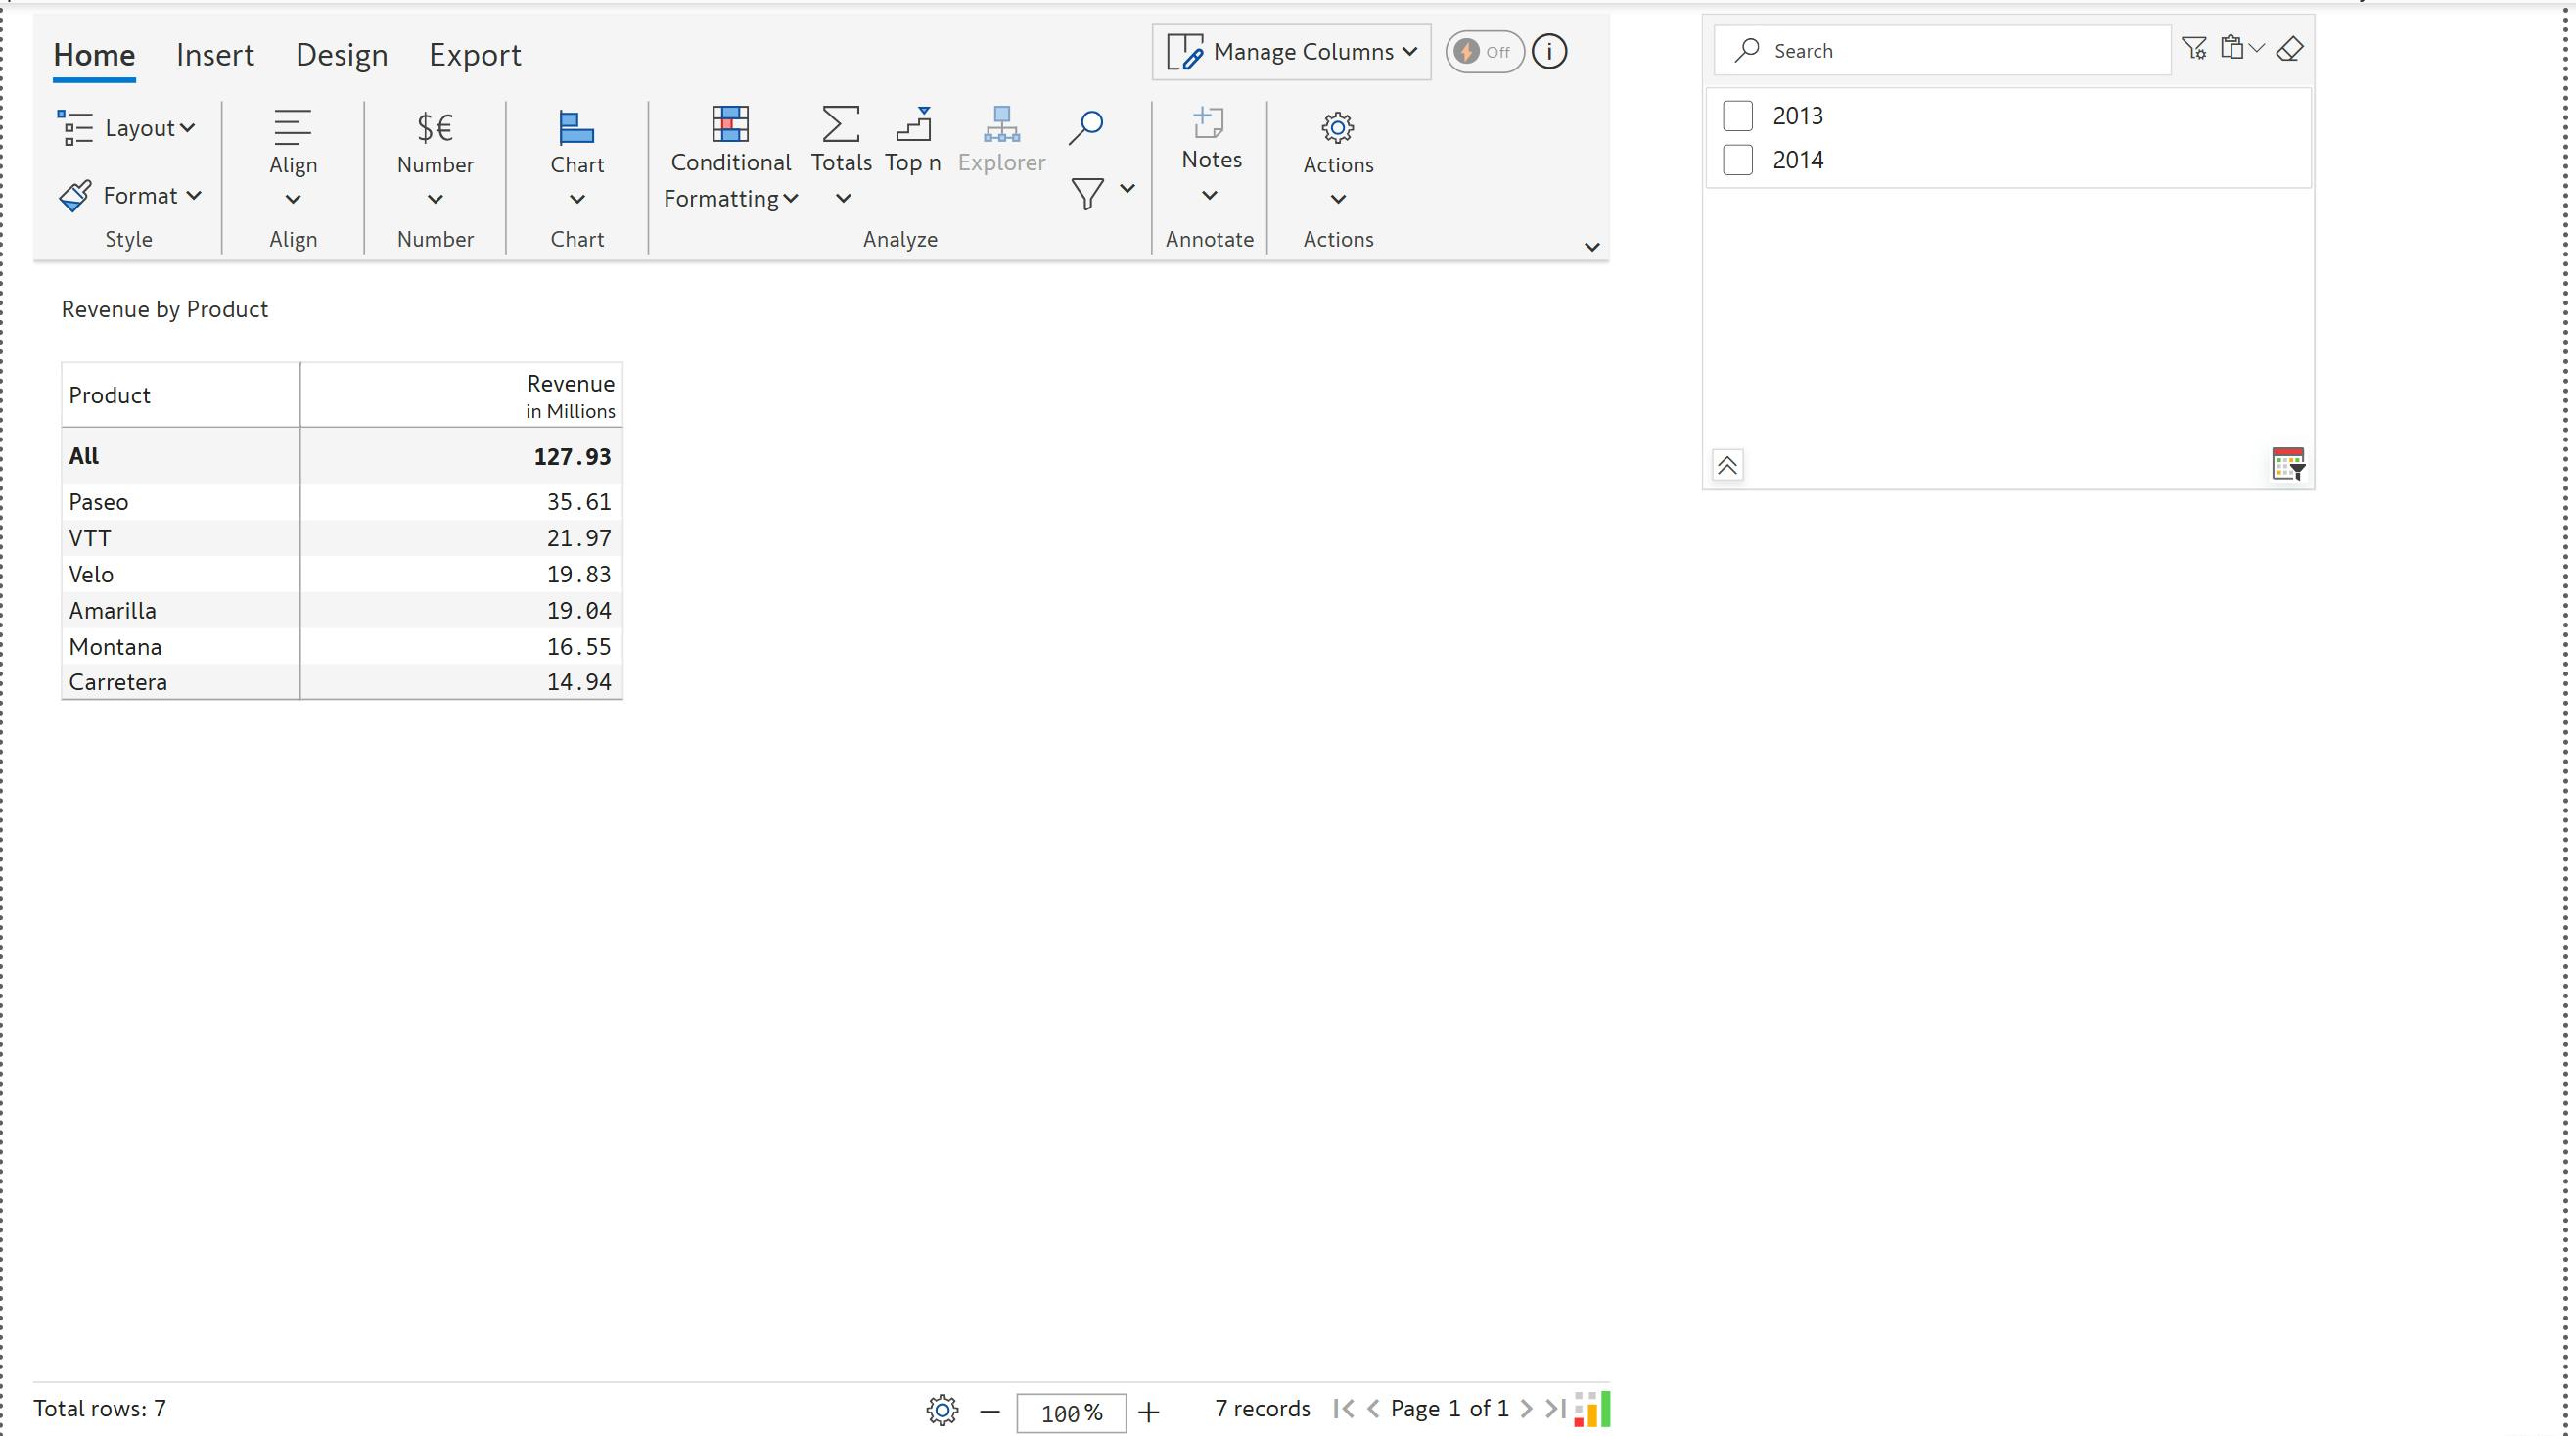Click the info icon beside Off toggle
The width and height of the screenshot is (2576, 1436).
tap(1549, 52)
